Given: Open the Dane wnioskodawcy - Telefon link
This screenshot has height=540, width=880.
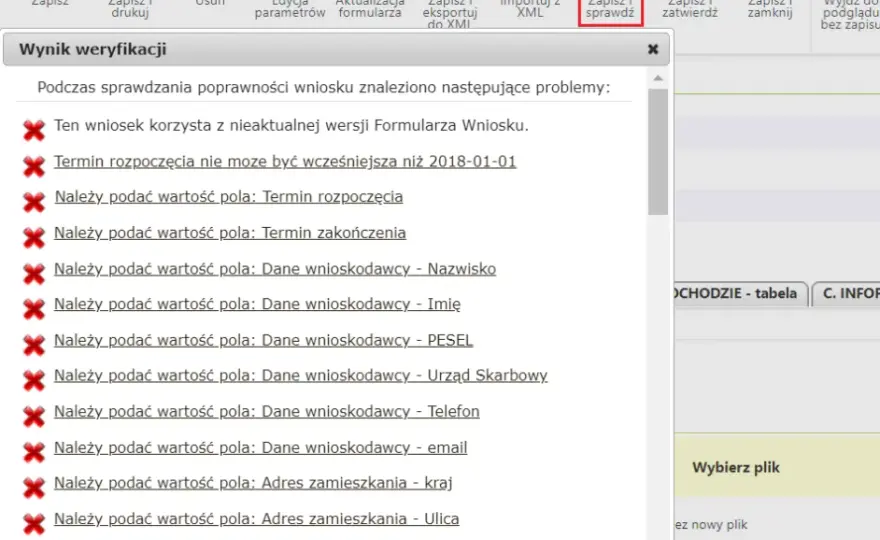Looking at the screenshot, I should 267,411.
